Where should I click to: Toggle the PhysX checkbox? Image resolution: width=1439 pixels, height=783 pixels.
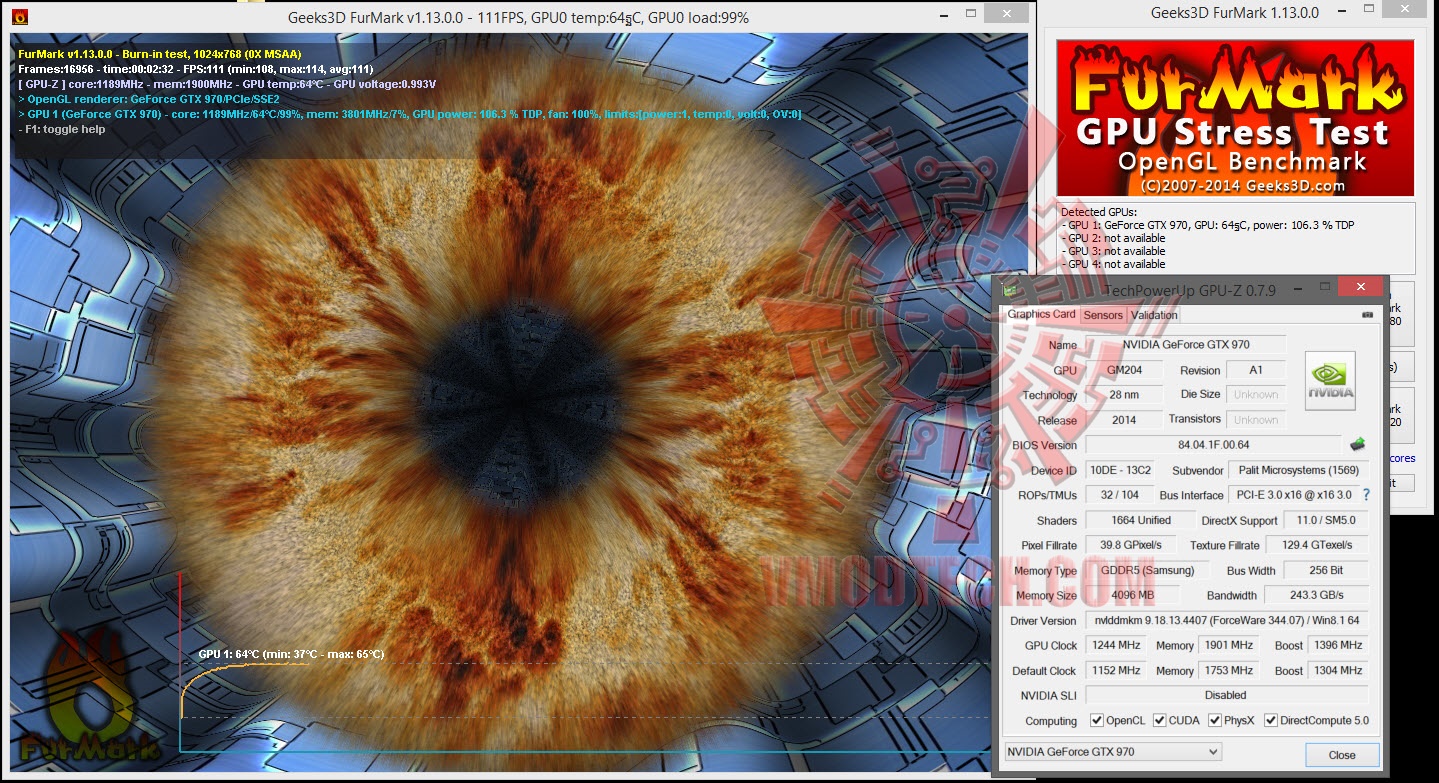coord(1215,720)
